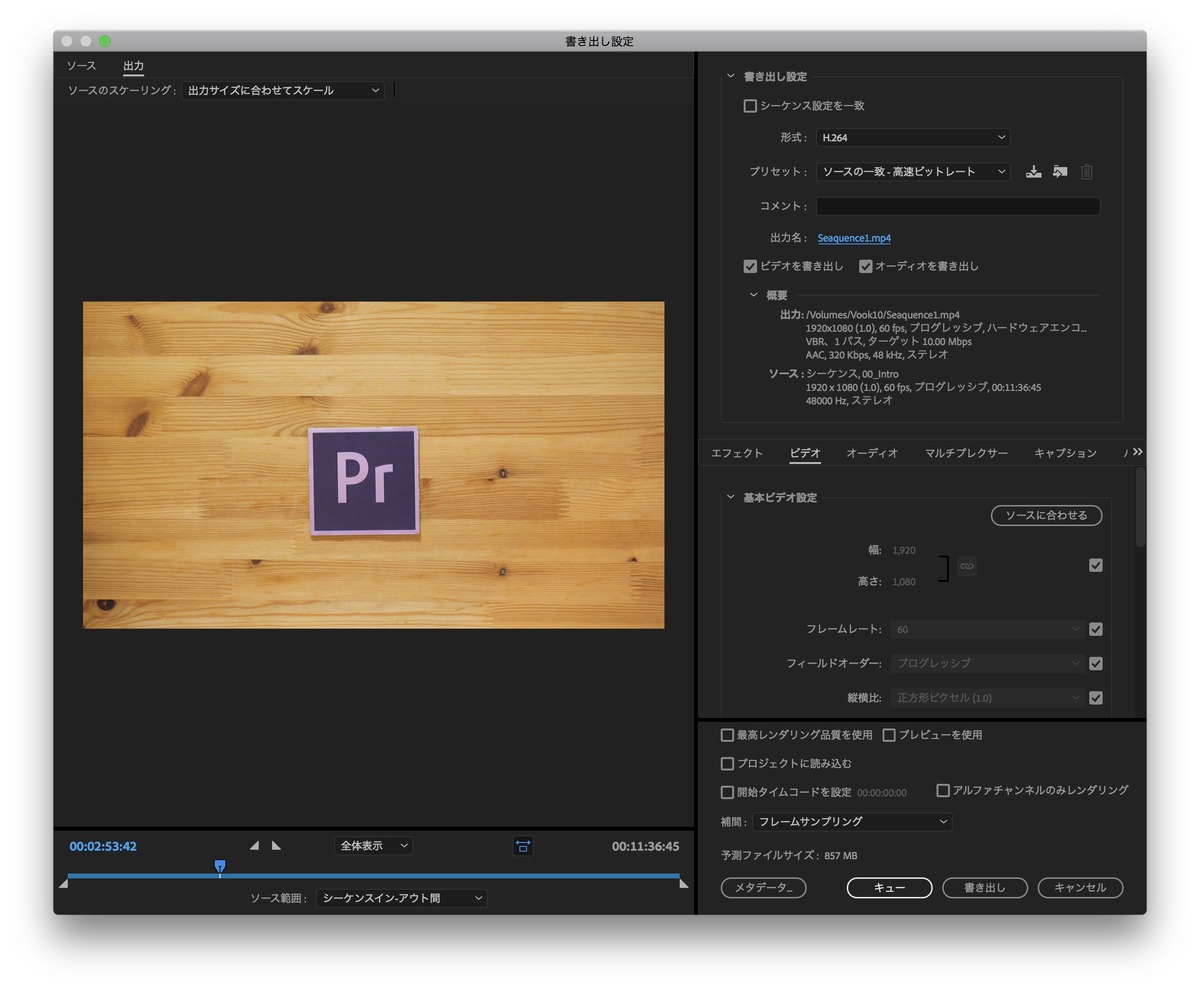Enable アルファチャンネルのみレンダリング checkbox

(943, 790)
